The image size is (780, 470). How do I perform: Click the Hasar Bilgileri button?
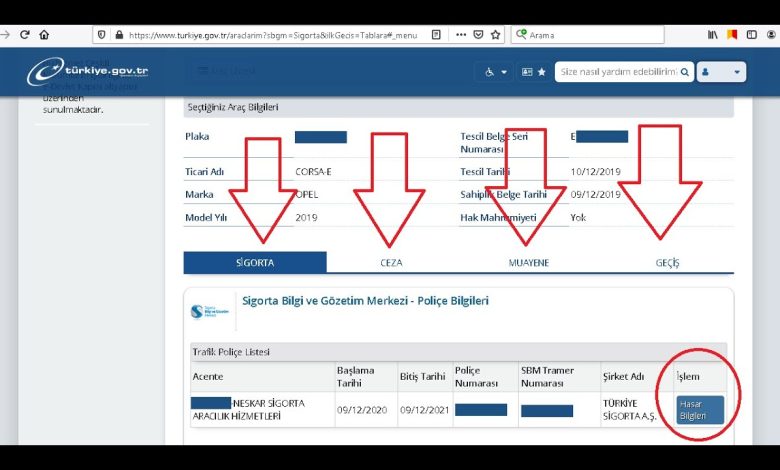[x=700, y=410]
